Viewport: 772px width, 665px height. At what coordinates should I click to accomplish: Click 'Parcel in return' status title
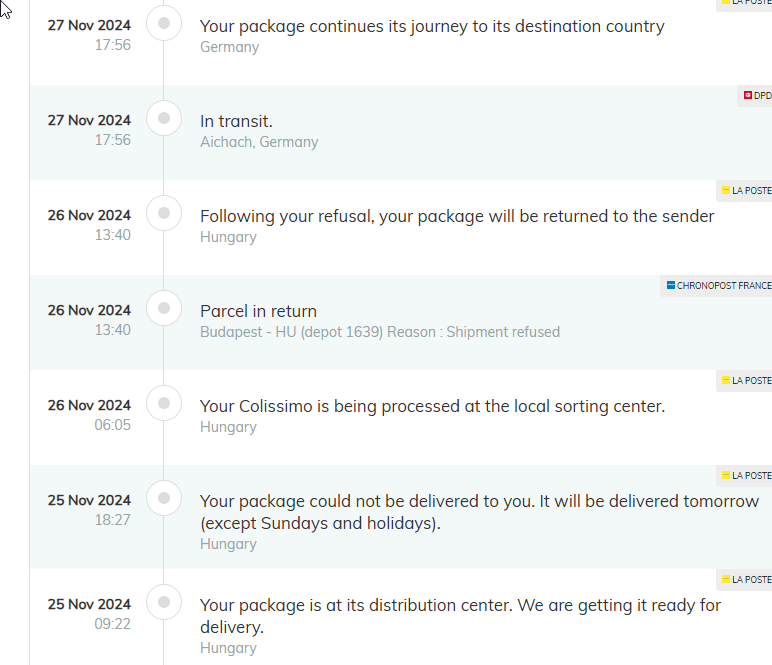[x=258, y=311]
